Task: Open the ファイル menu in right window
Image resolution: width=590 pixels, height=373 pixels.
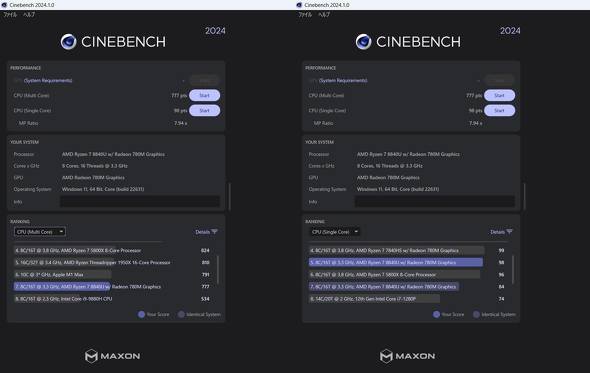Action: (x=305, y=15)
